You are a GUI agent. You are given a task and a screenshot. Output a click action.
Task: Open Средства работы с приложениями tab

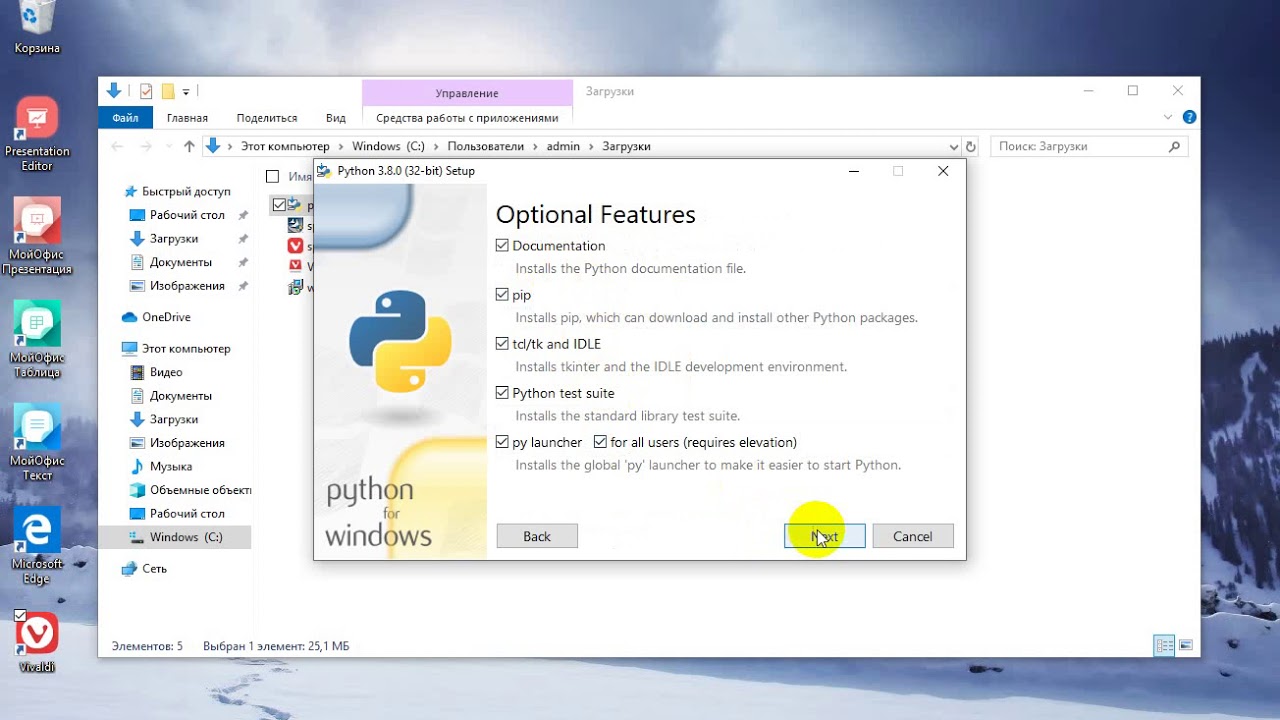pos(467,117)
